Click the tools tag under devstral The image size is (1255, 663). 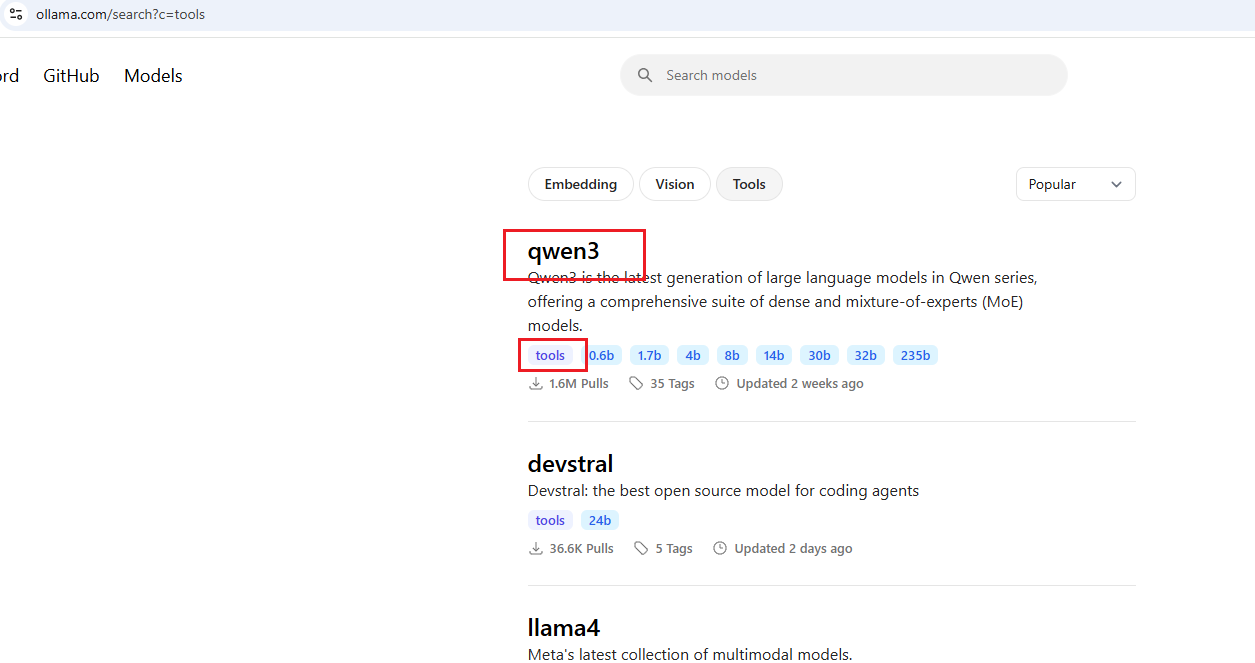point(550,520)
